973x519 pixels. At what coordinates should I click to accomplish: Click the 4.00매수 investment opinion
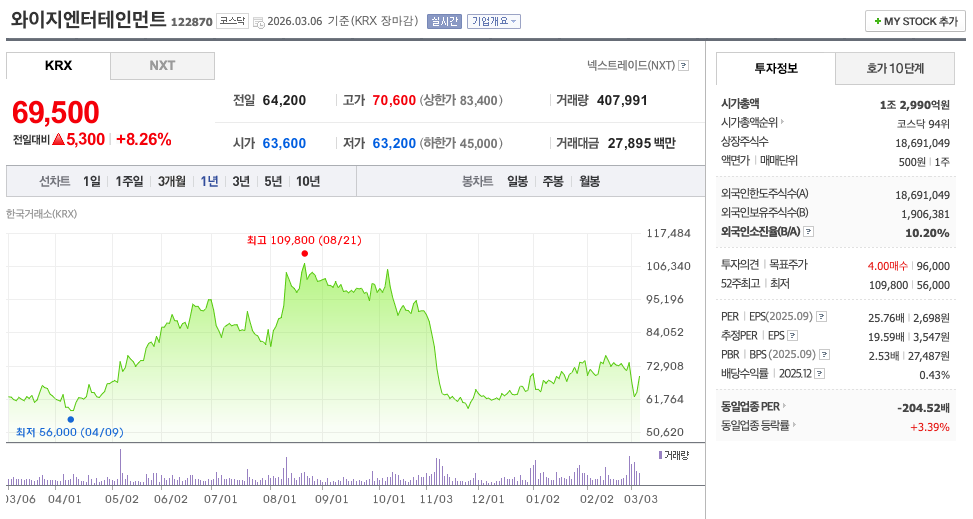[887, 266]
